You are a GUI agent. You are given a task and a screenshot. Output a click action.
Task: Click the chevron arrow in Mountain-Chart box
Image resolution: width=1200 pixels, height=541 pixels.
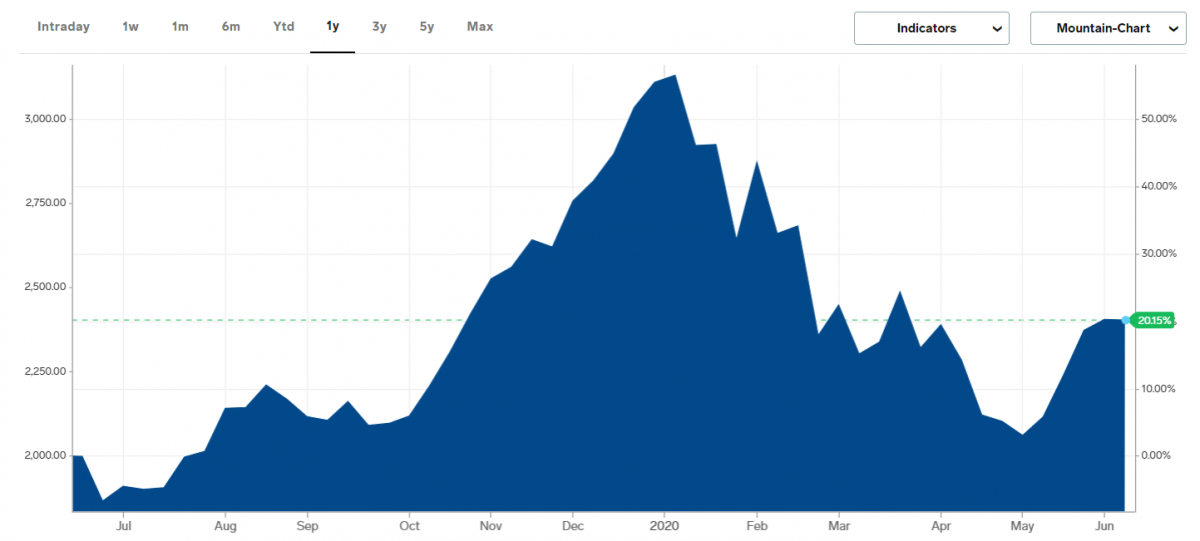[x=1172, y=29]
